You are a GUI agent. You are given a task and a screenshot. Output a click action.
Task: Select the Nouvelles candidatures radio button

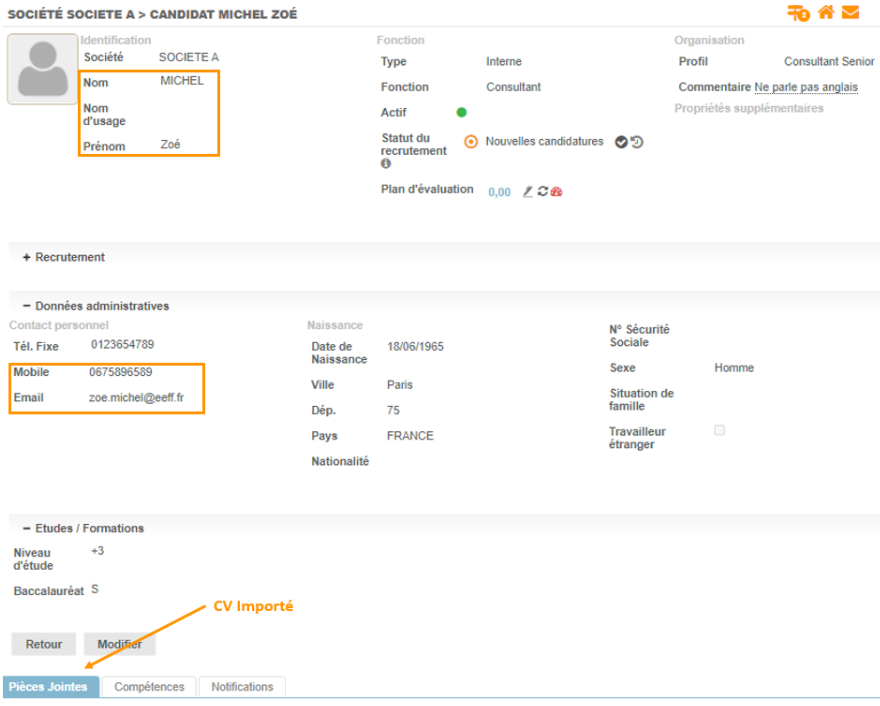click(x=471, y=142)
